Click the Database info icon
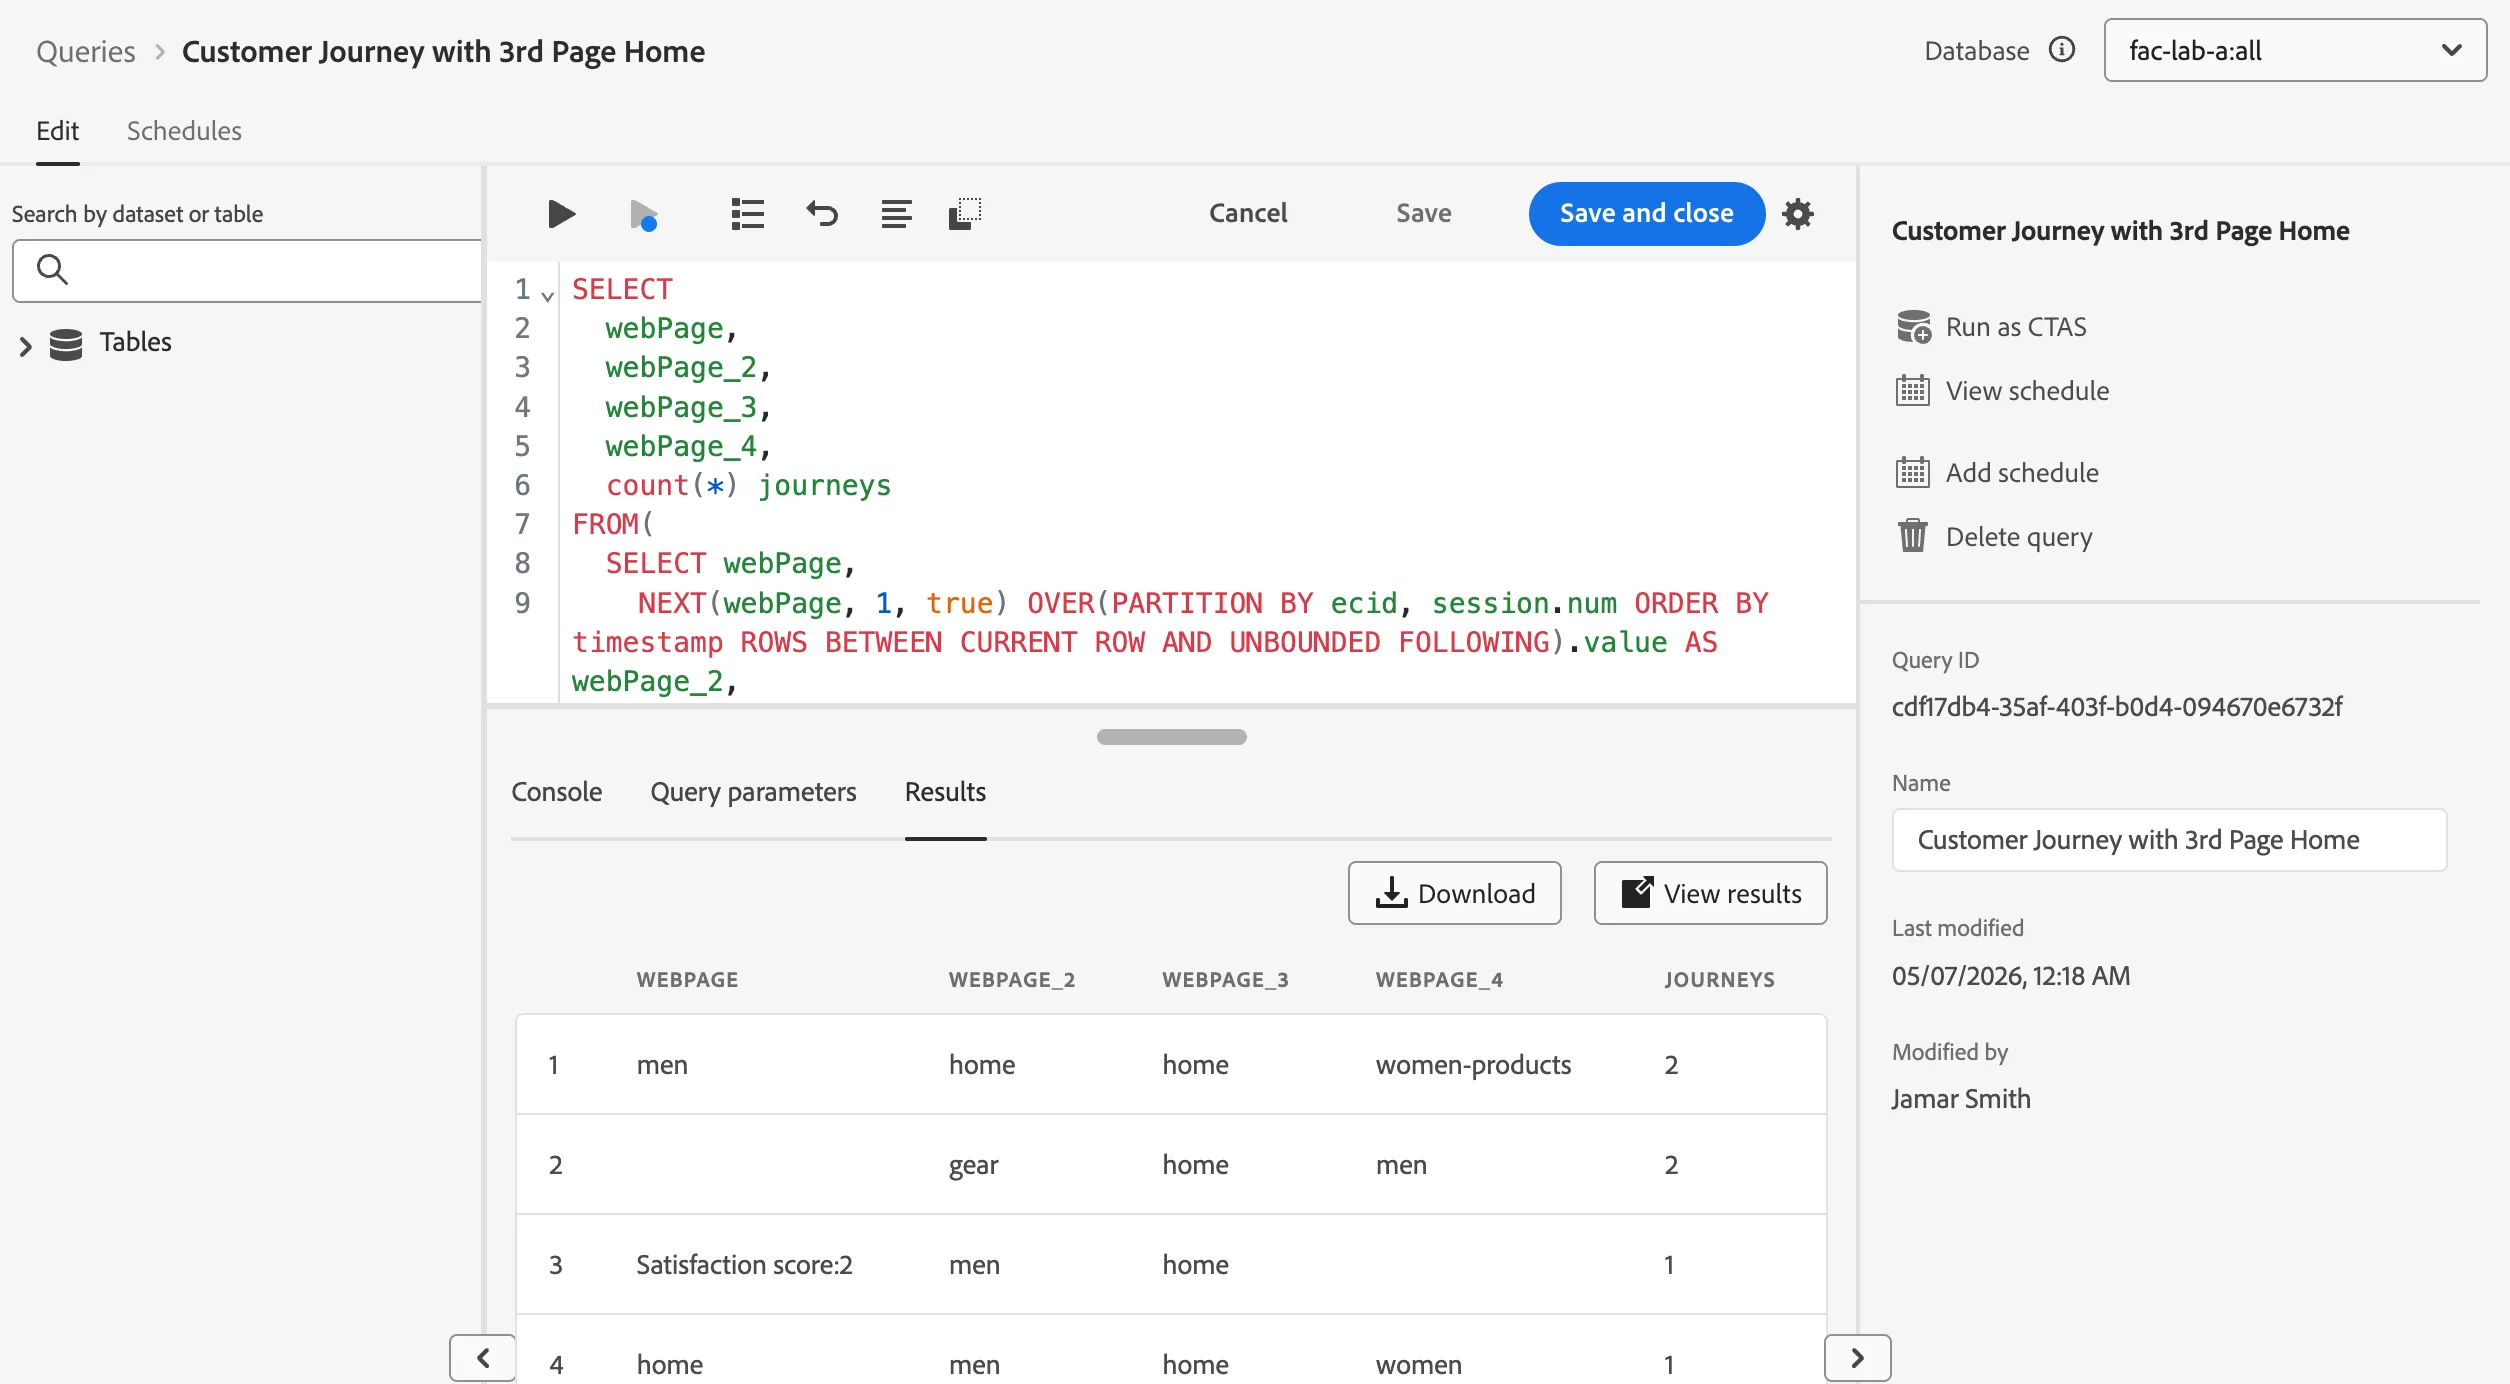The image size is (2510, 1384). point(2062,50)
